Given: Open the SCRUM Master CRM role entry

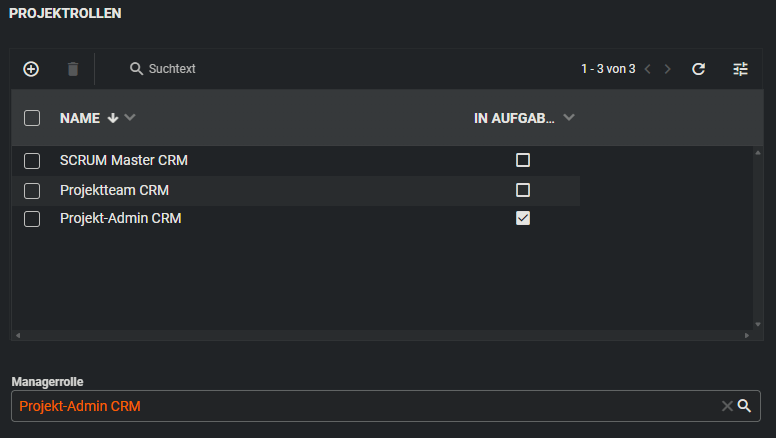Looking at the screenshot, I should 124,160.
